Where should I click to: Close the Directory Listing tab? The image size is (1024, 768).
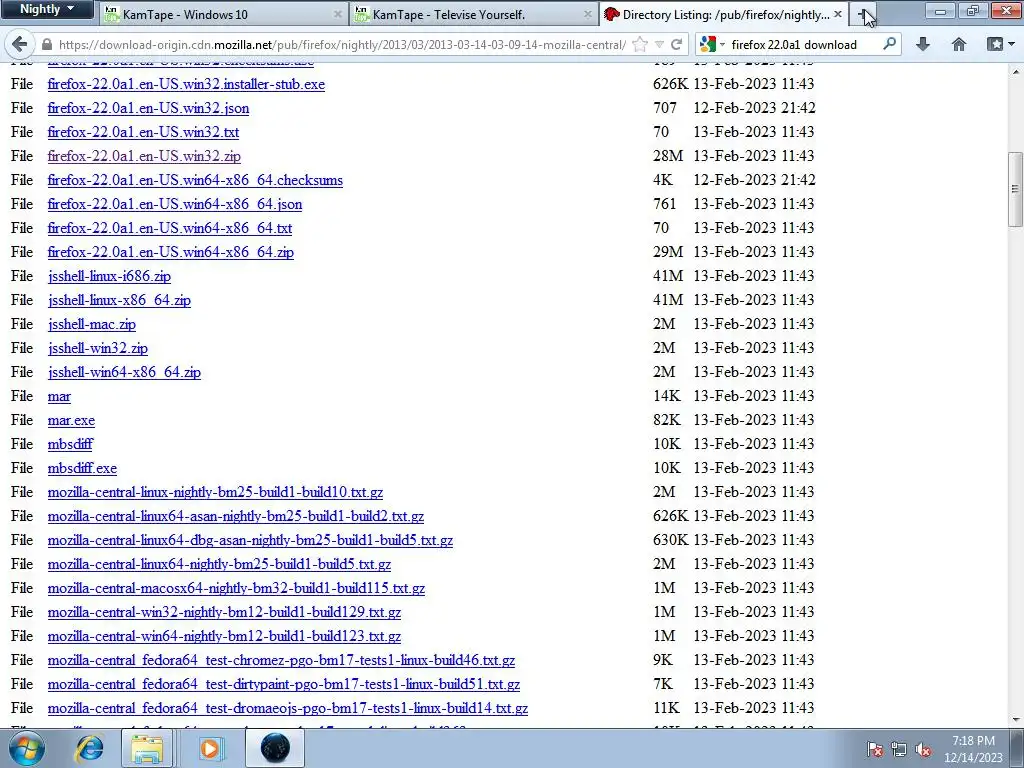click(838, 14)
